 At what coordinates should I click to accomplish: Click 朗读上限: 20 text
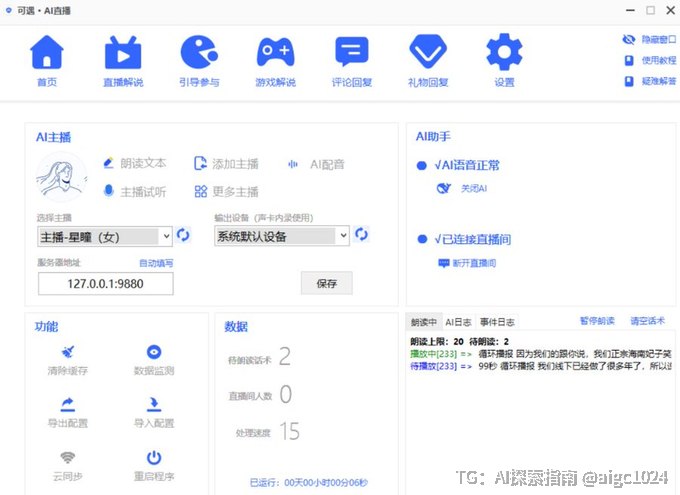pyautogui.click(x=437, y=342)
